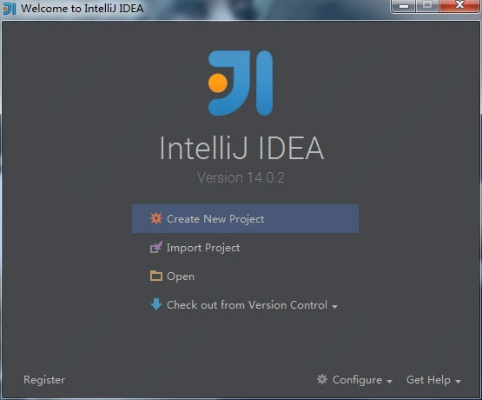The image size is (482, 400).
Task: Open the Configure text menu
Action: coord(357,380)
